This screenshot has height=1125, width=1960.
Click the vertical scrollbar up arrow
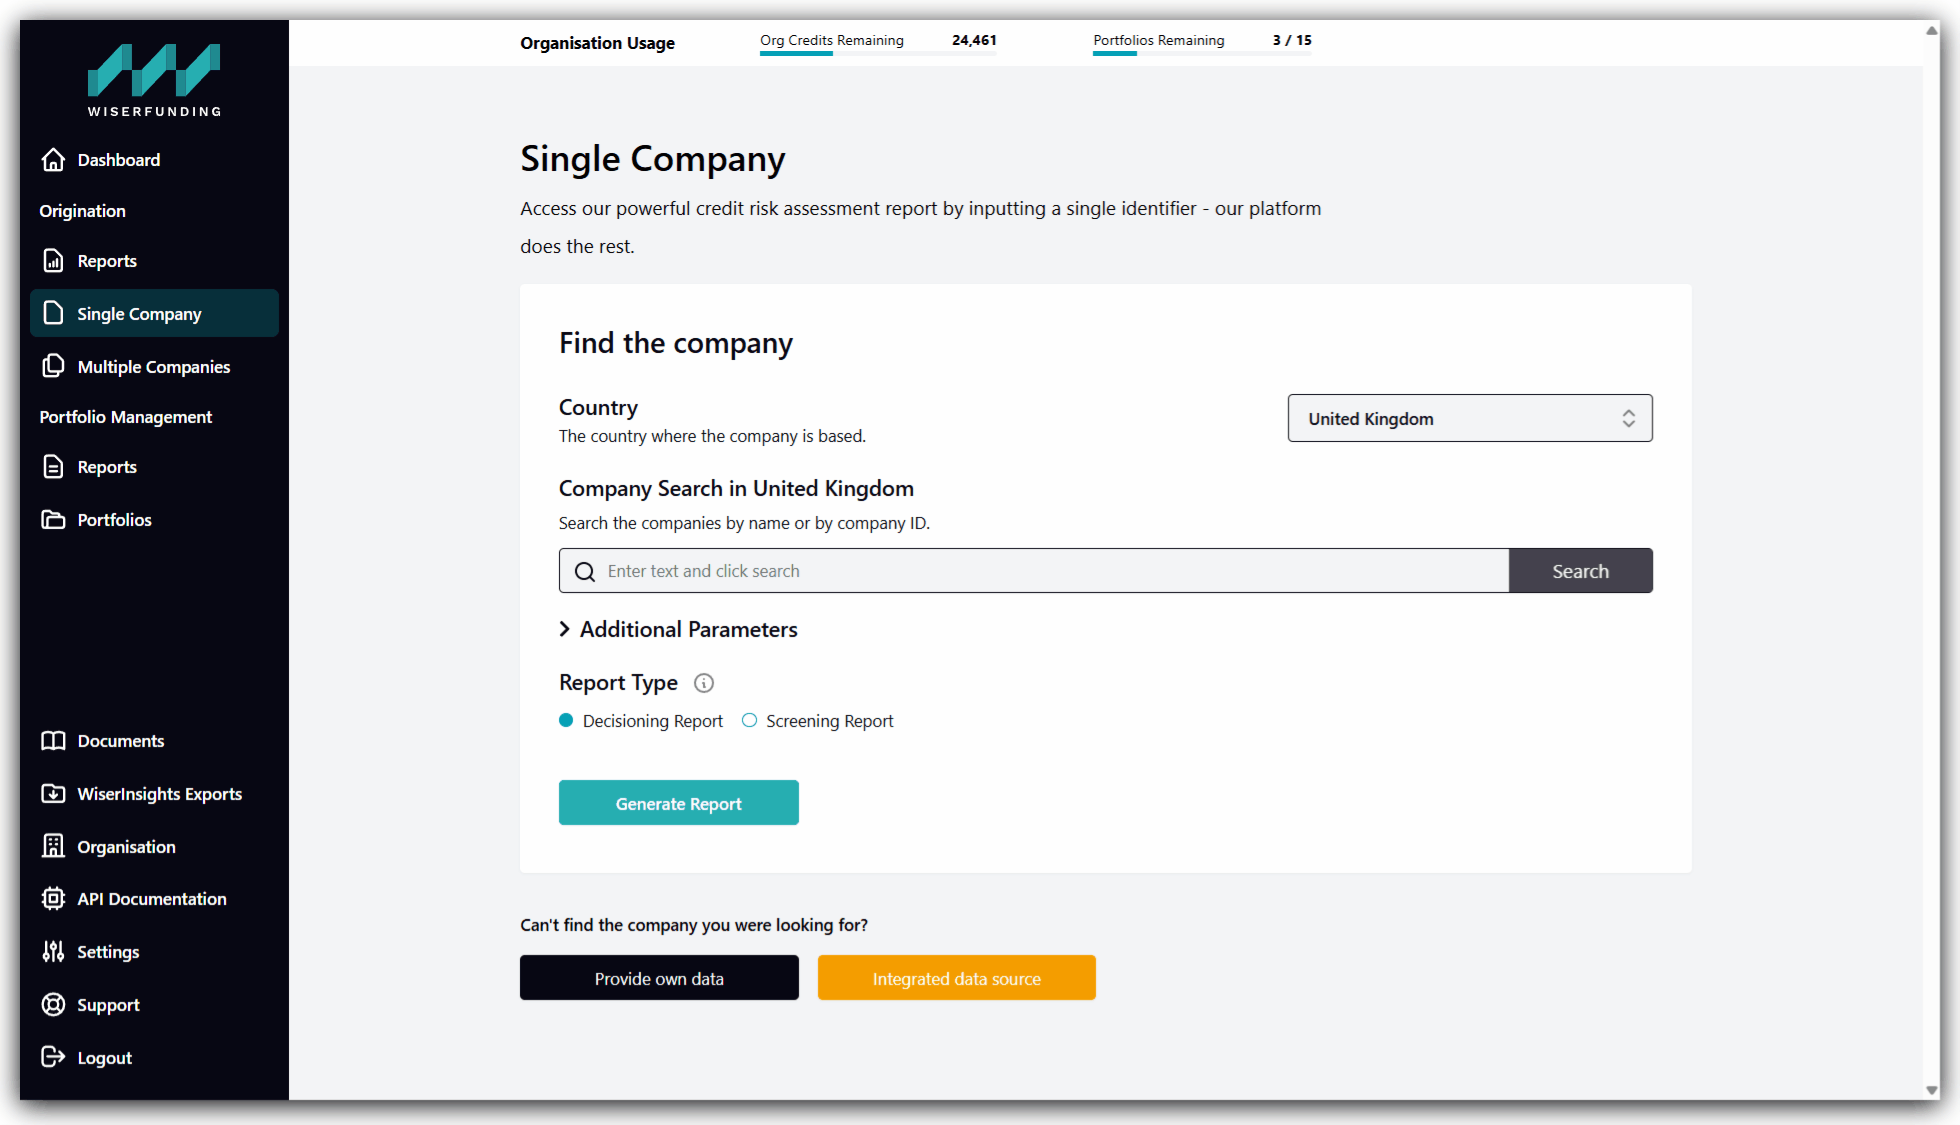(x=1932, y=30)
